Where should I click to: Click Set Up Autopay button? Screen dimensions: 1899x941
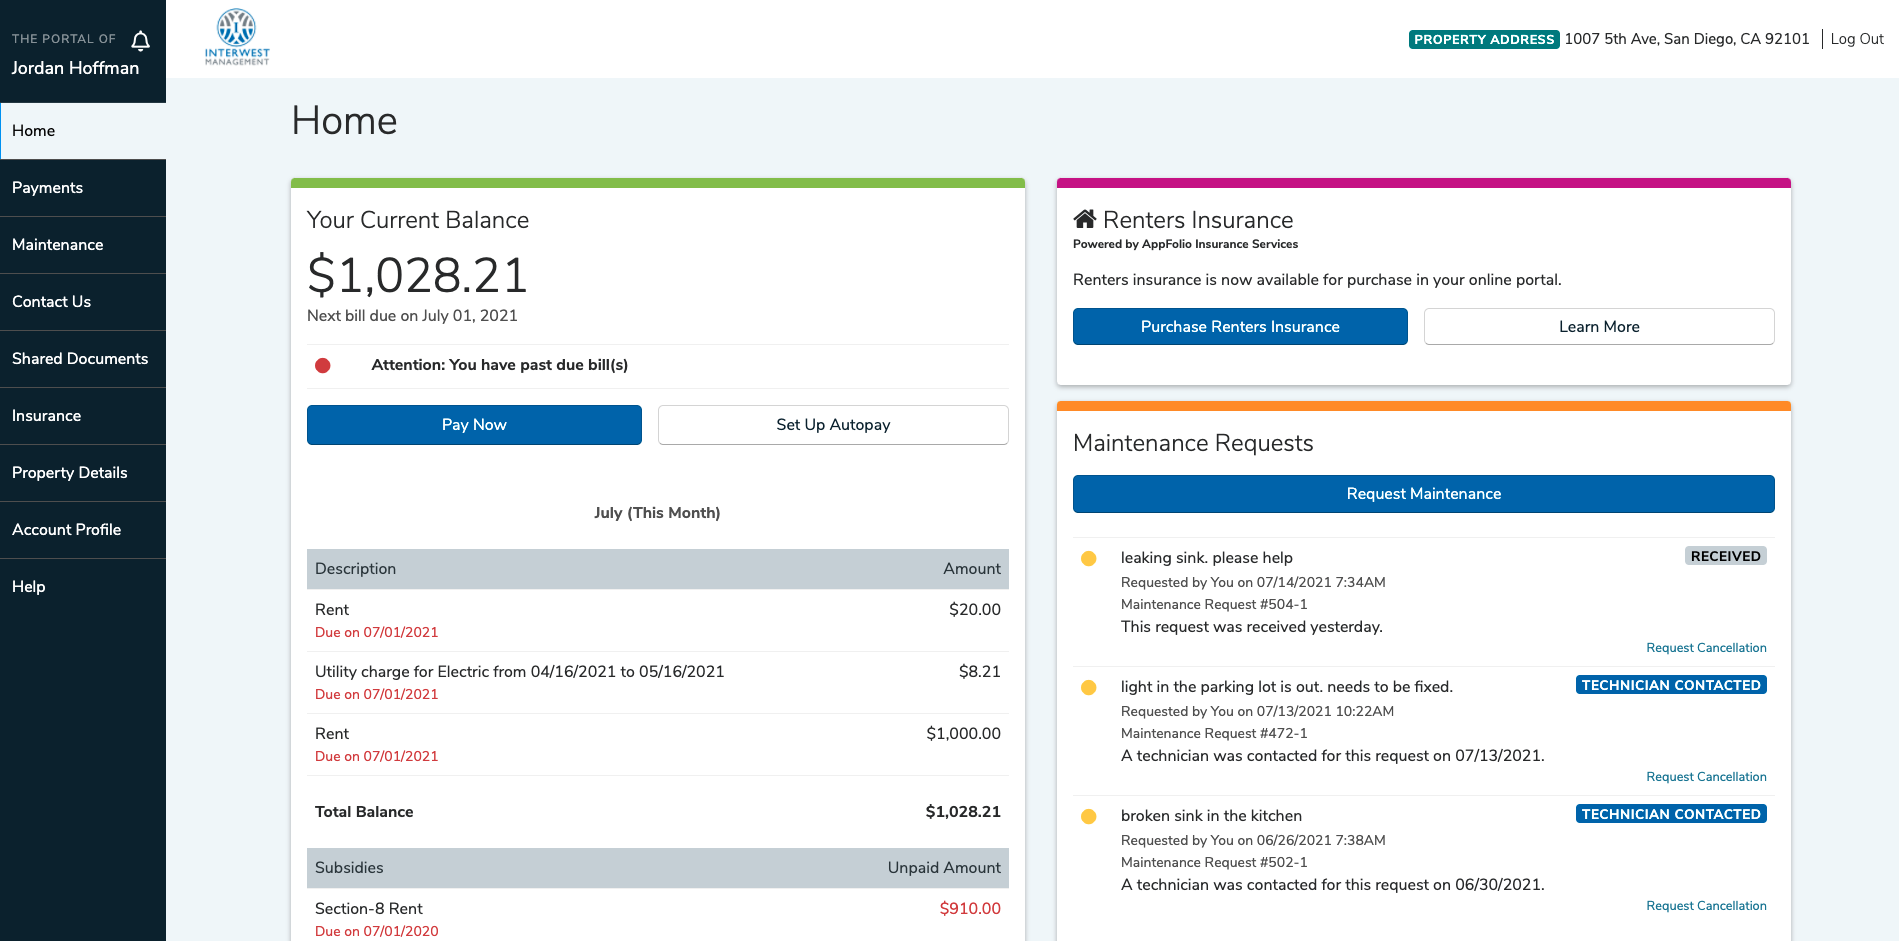tap(833, 425)
